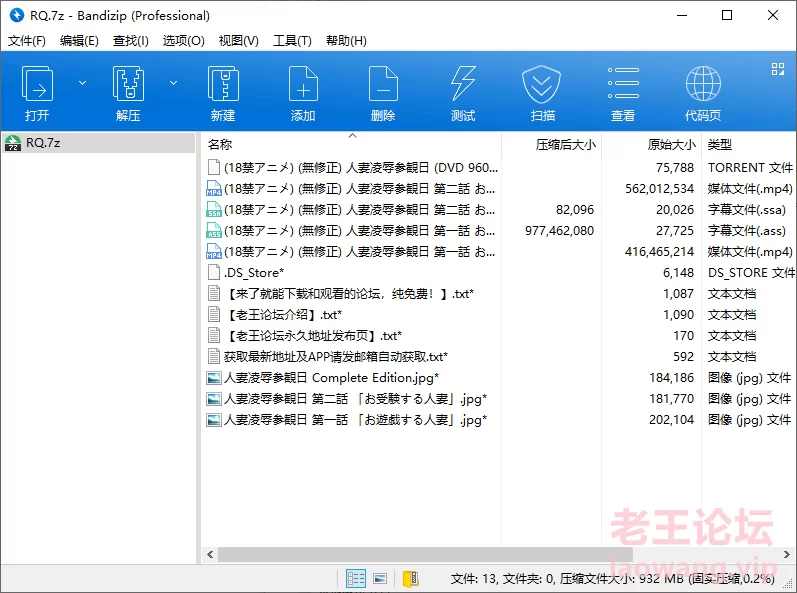
Task: Click image icon of 第二話「お受験する人妻」.jpg*
Action: point(214,399)
